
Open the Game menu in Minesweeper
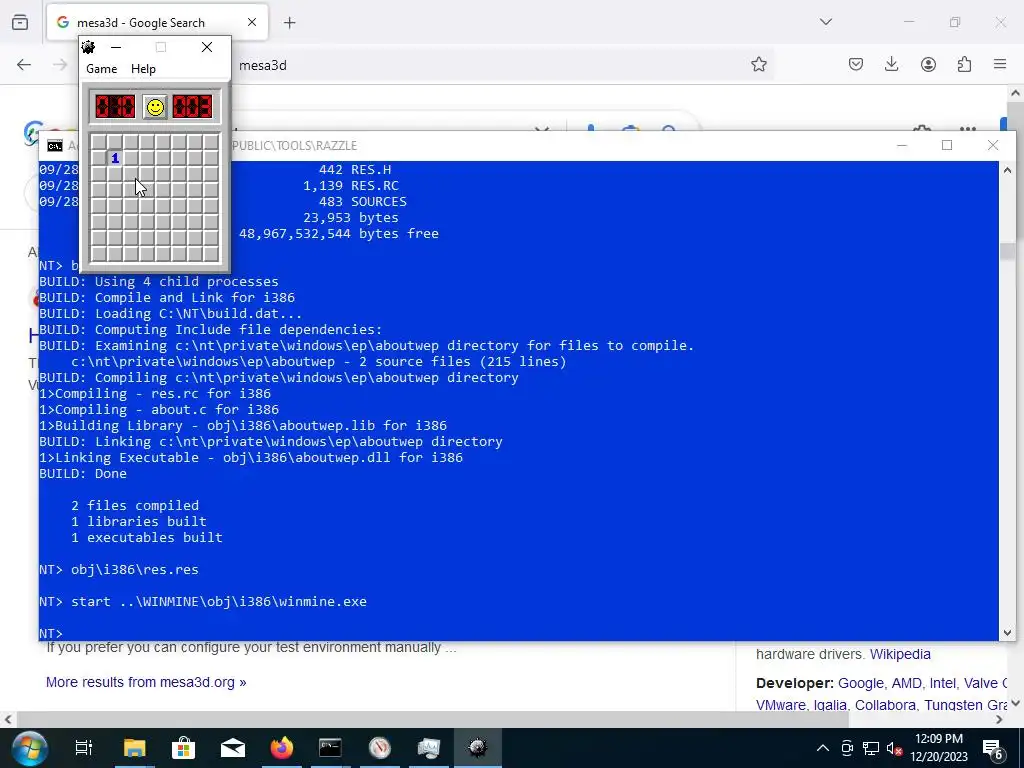click(102, 69)
